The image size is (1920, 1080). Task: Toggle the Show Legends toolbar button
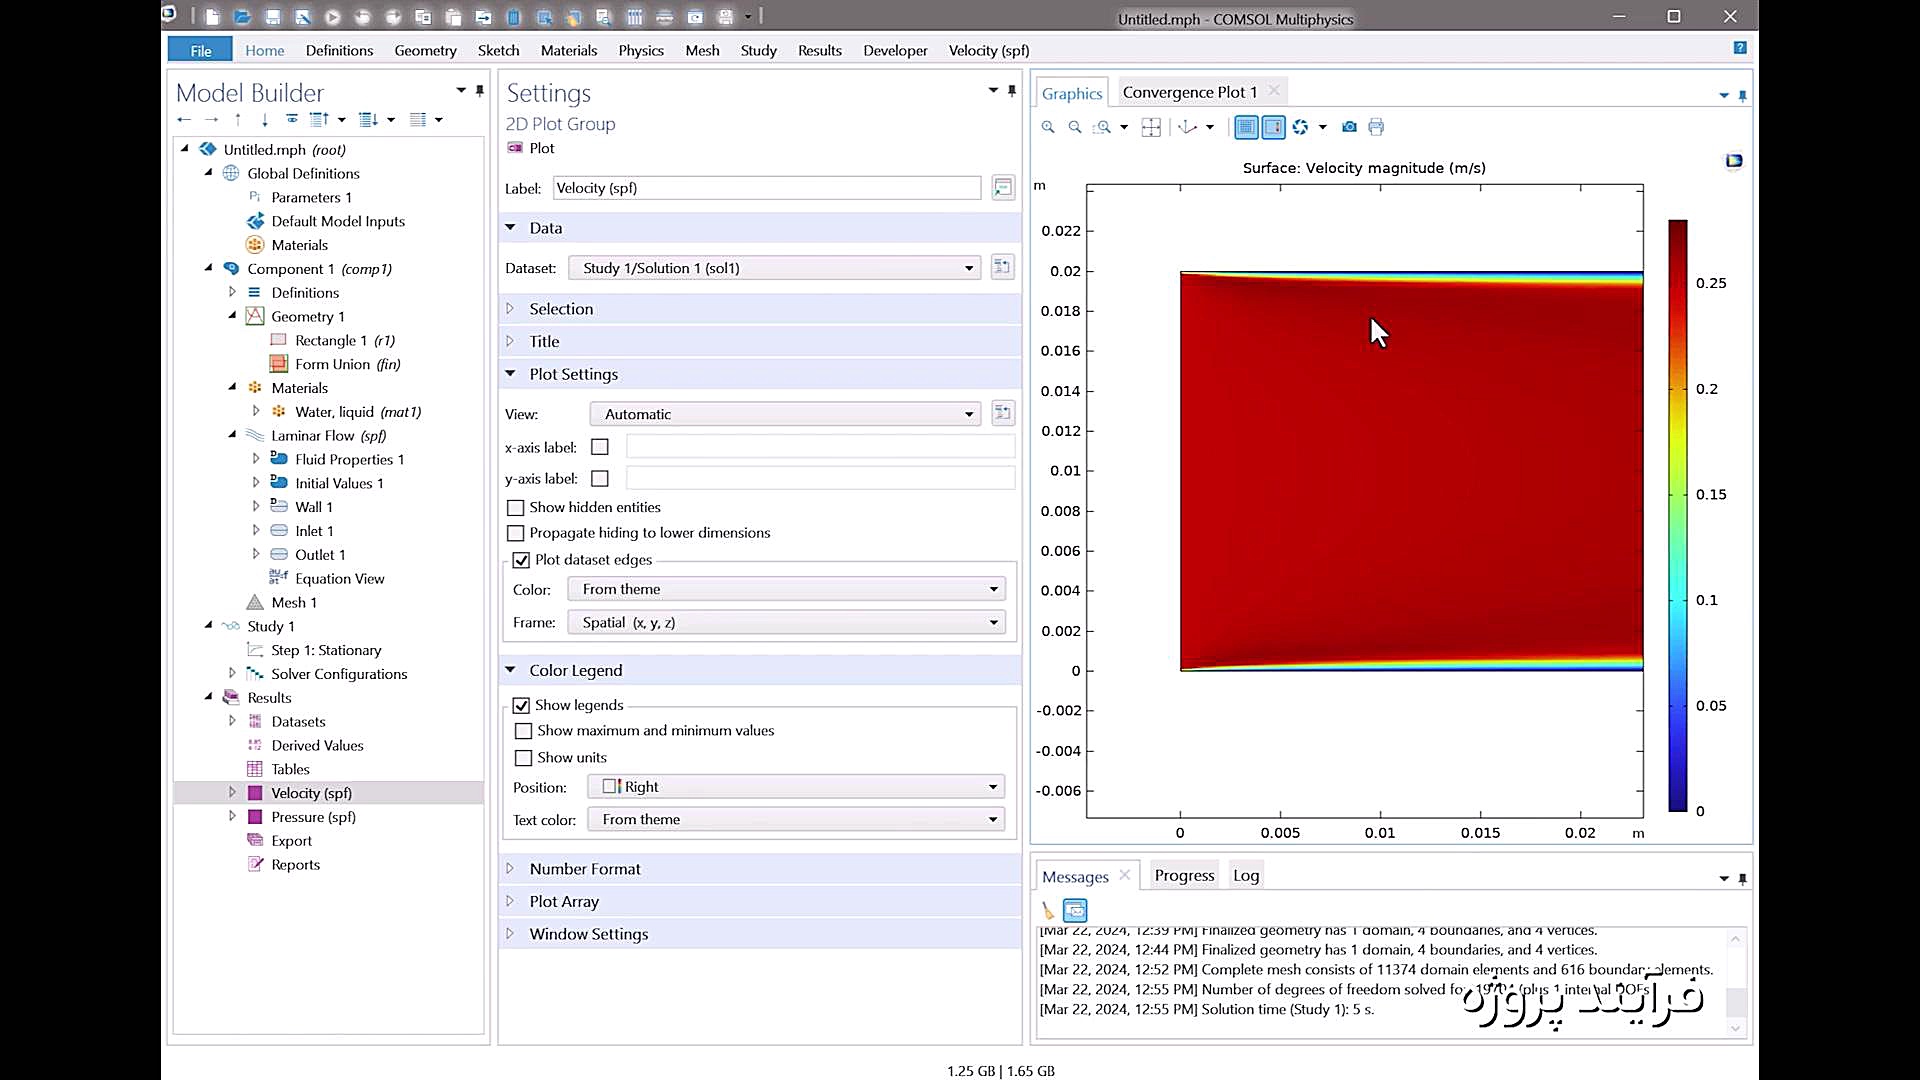click(1273, 127)
